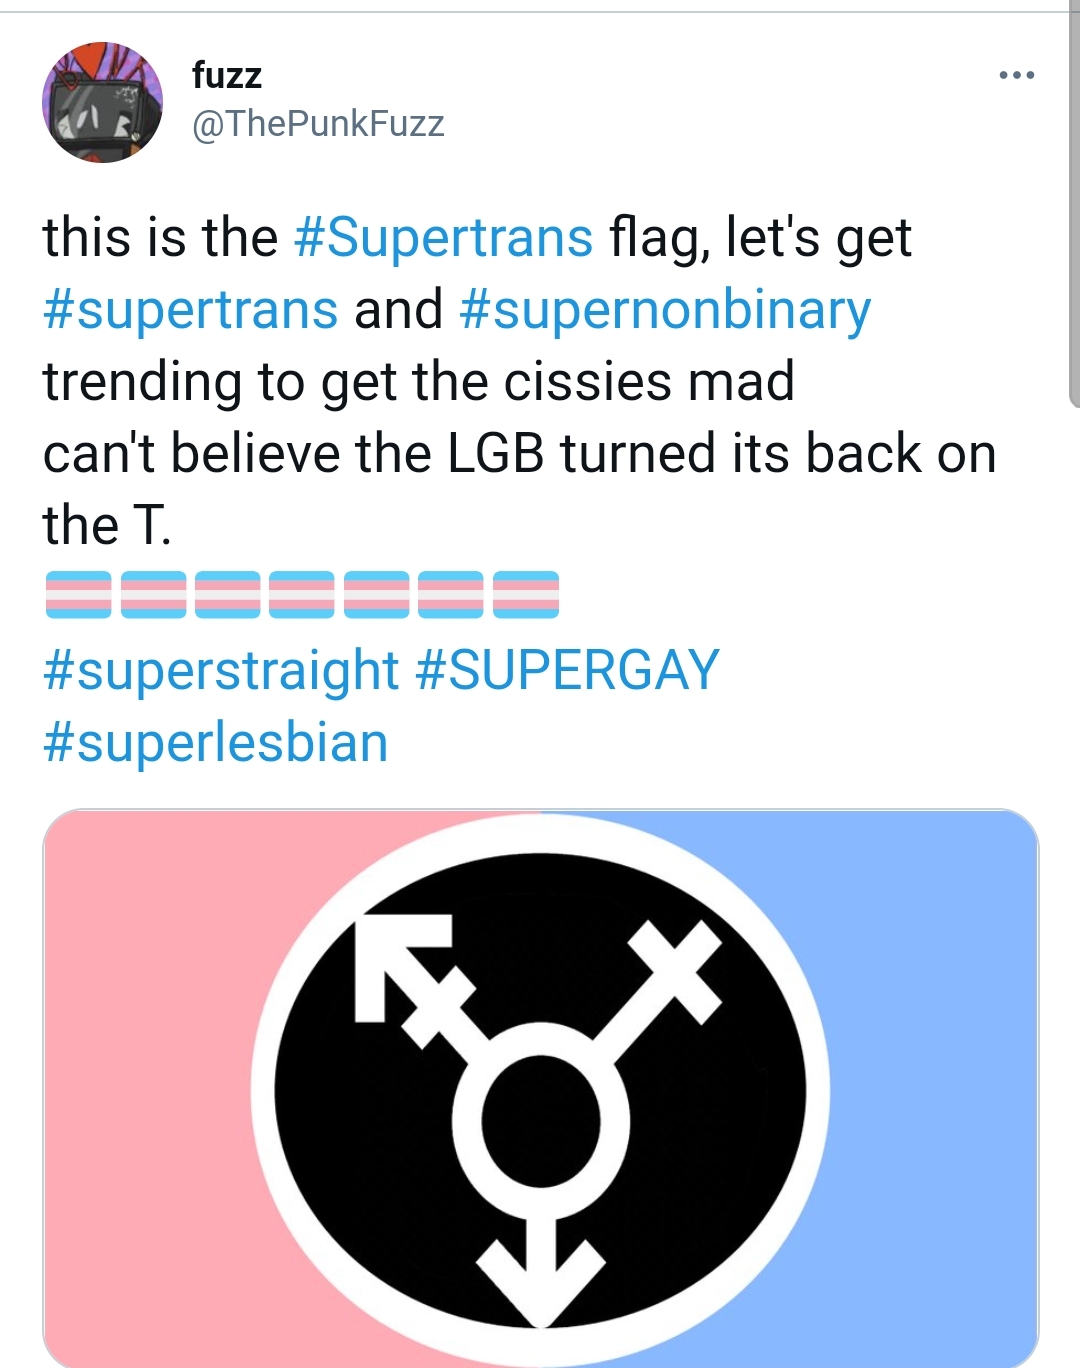Click the middle trans flag emoji
Image resolution: width=1080 pixels, height=1368 pixels.
[x=302, y=594]
